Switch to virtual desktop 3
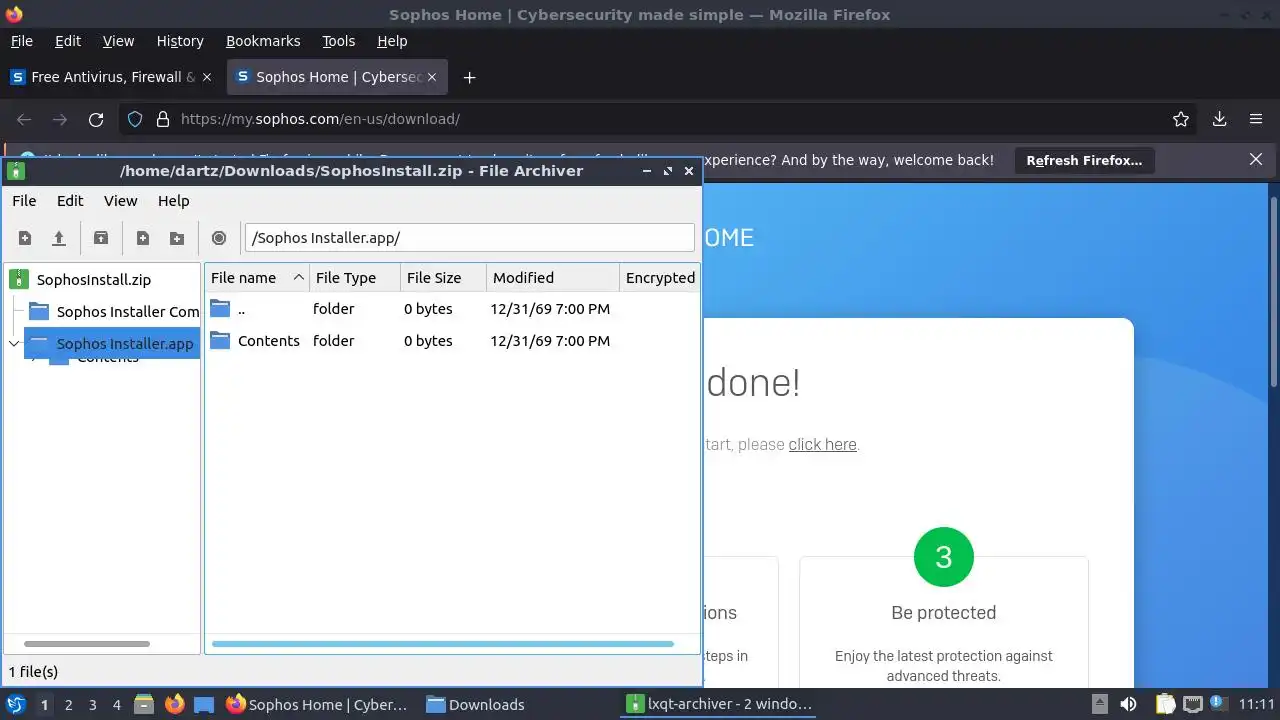 92,705
